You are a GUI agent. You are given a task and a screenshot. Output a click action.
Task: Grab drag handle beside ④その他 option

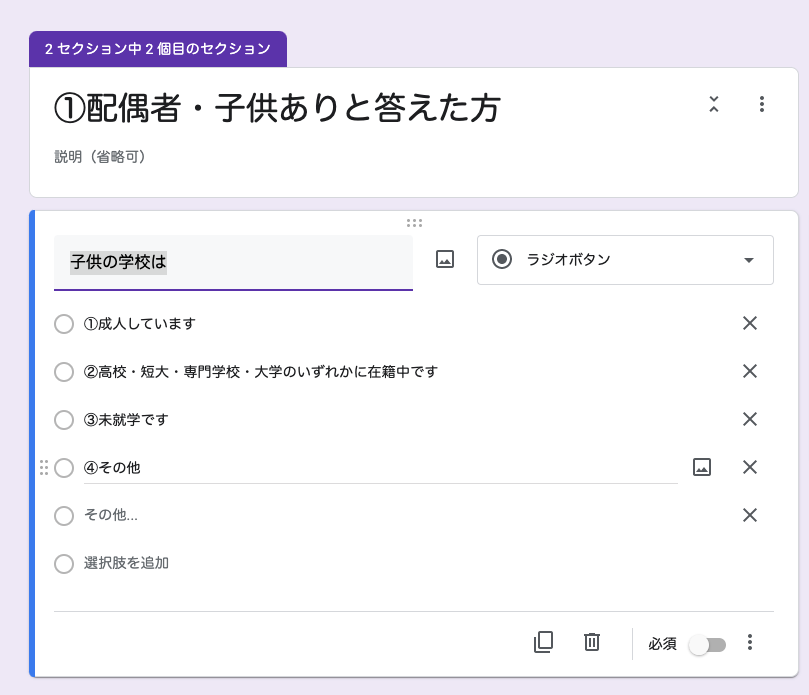44,467
